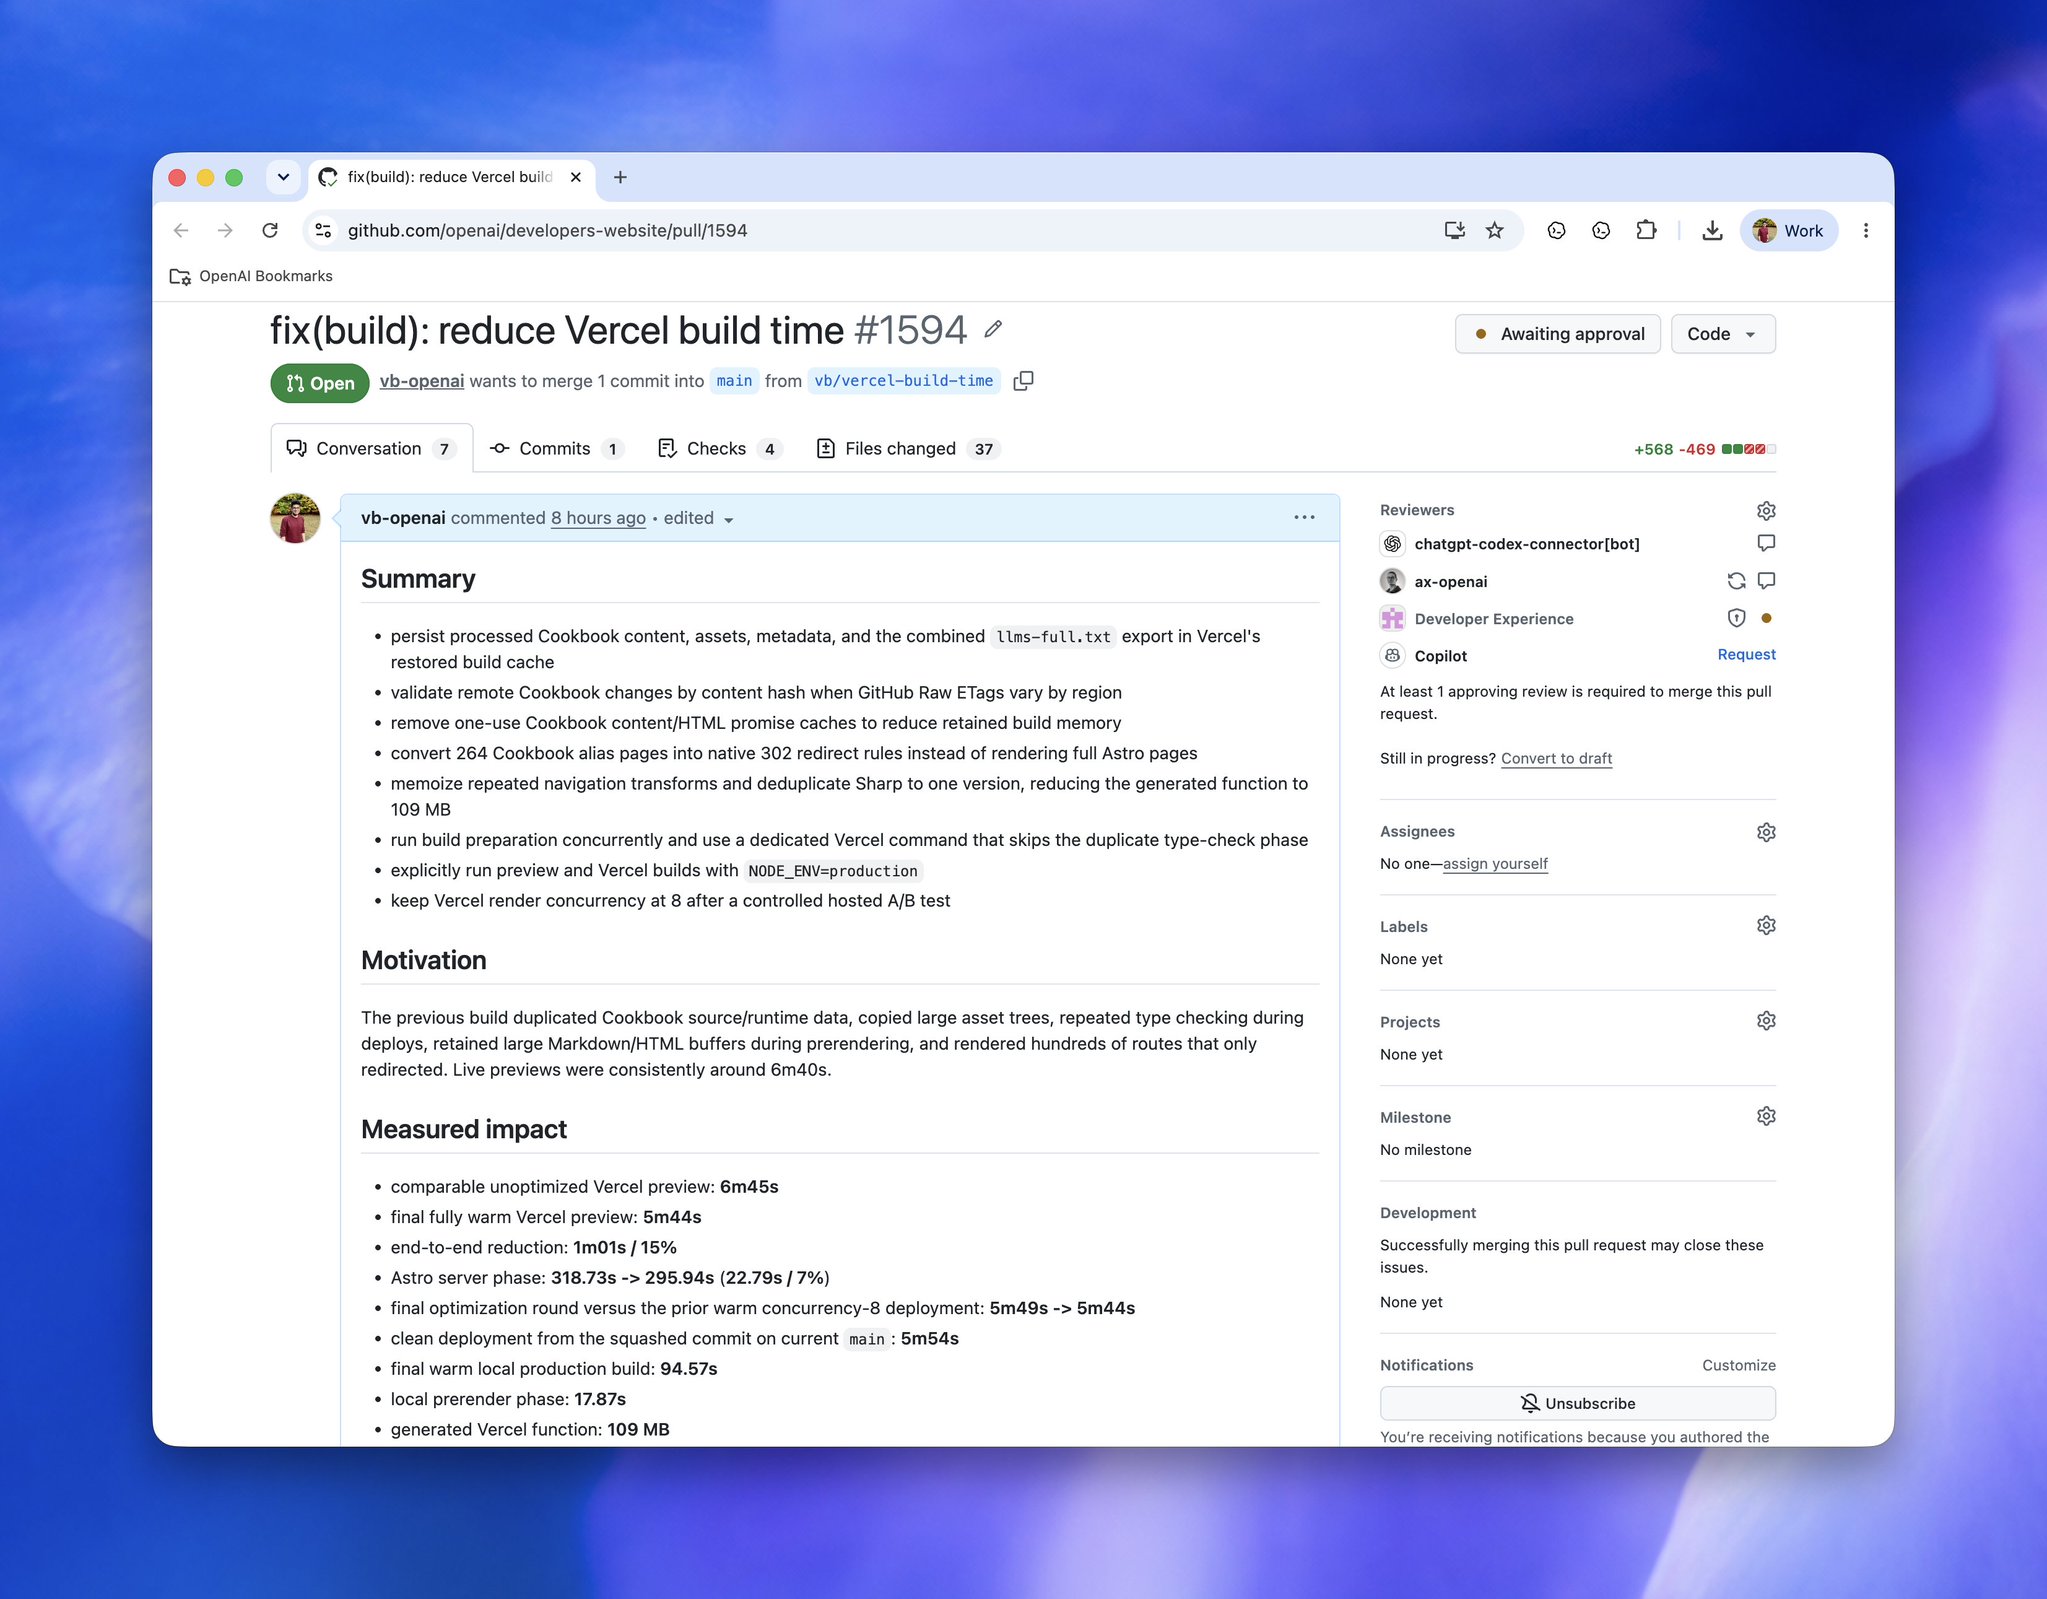Open browser extensions puzzle icon
The height and width of the screenshot is (1599, 2047).
click(x=1646, y=230)
